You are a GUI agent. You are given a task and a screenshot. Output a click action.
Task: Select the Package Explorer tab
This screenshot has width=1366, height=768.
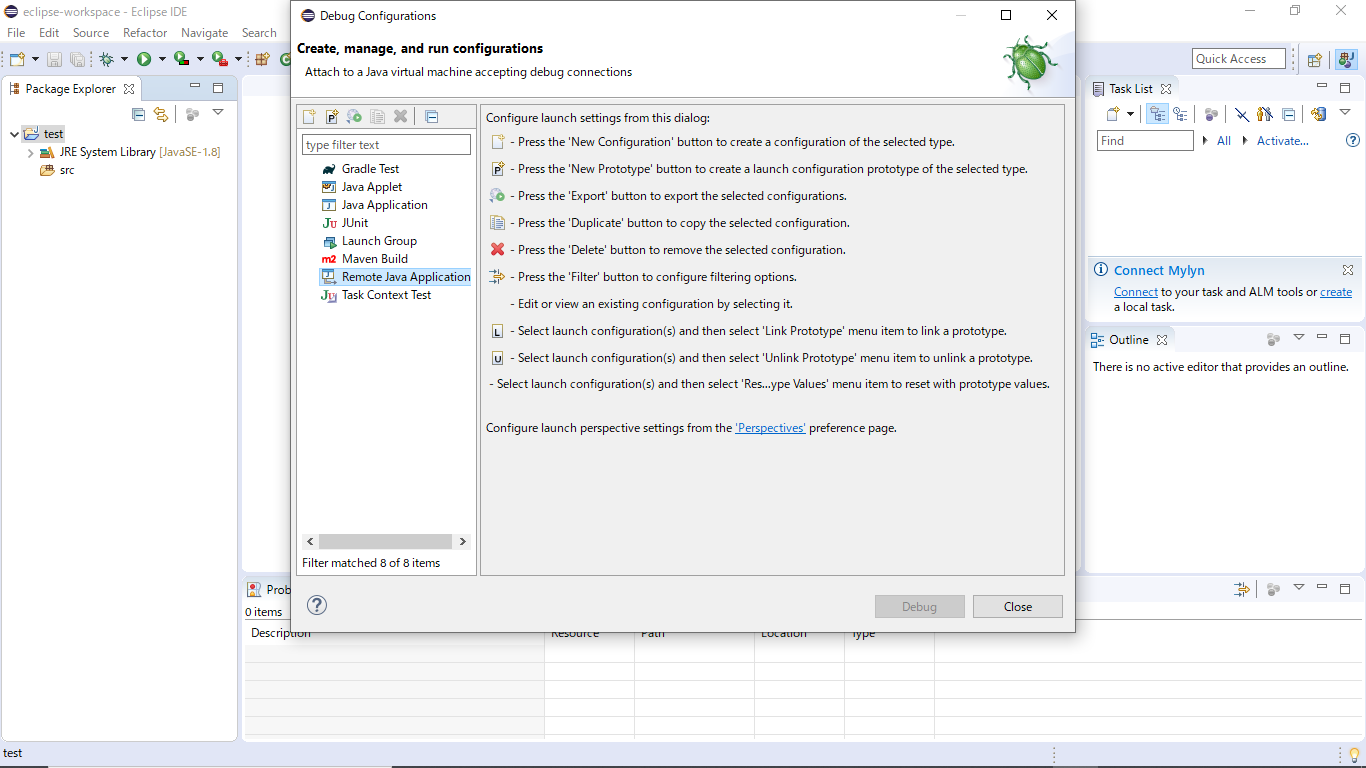tap(70, 89)
